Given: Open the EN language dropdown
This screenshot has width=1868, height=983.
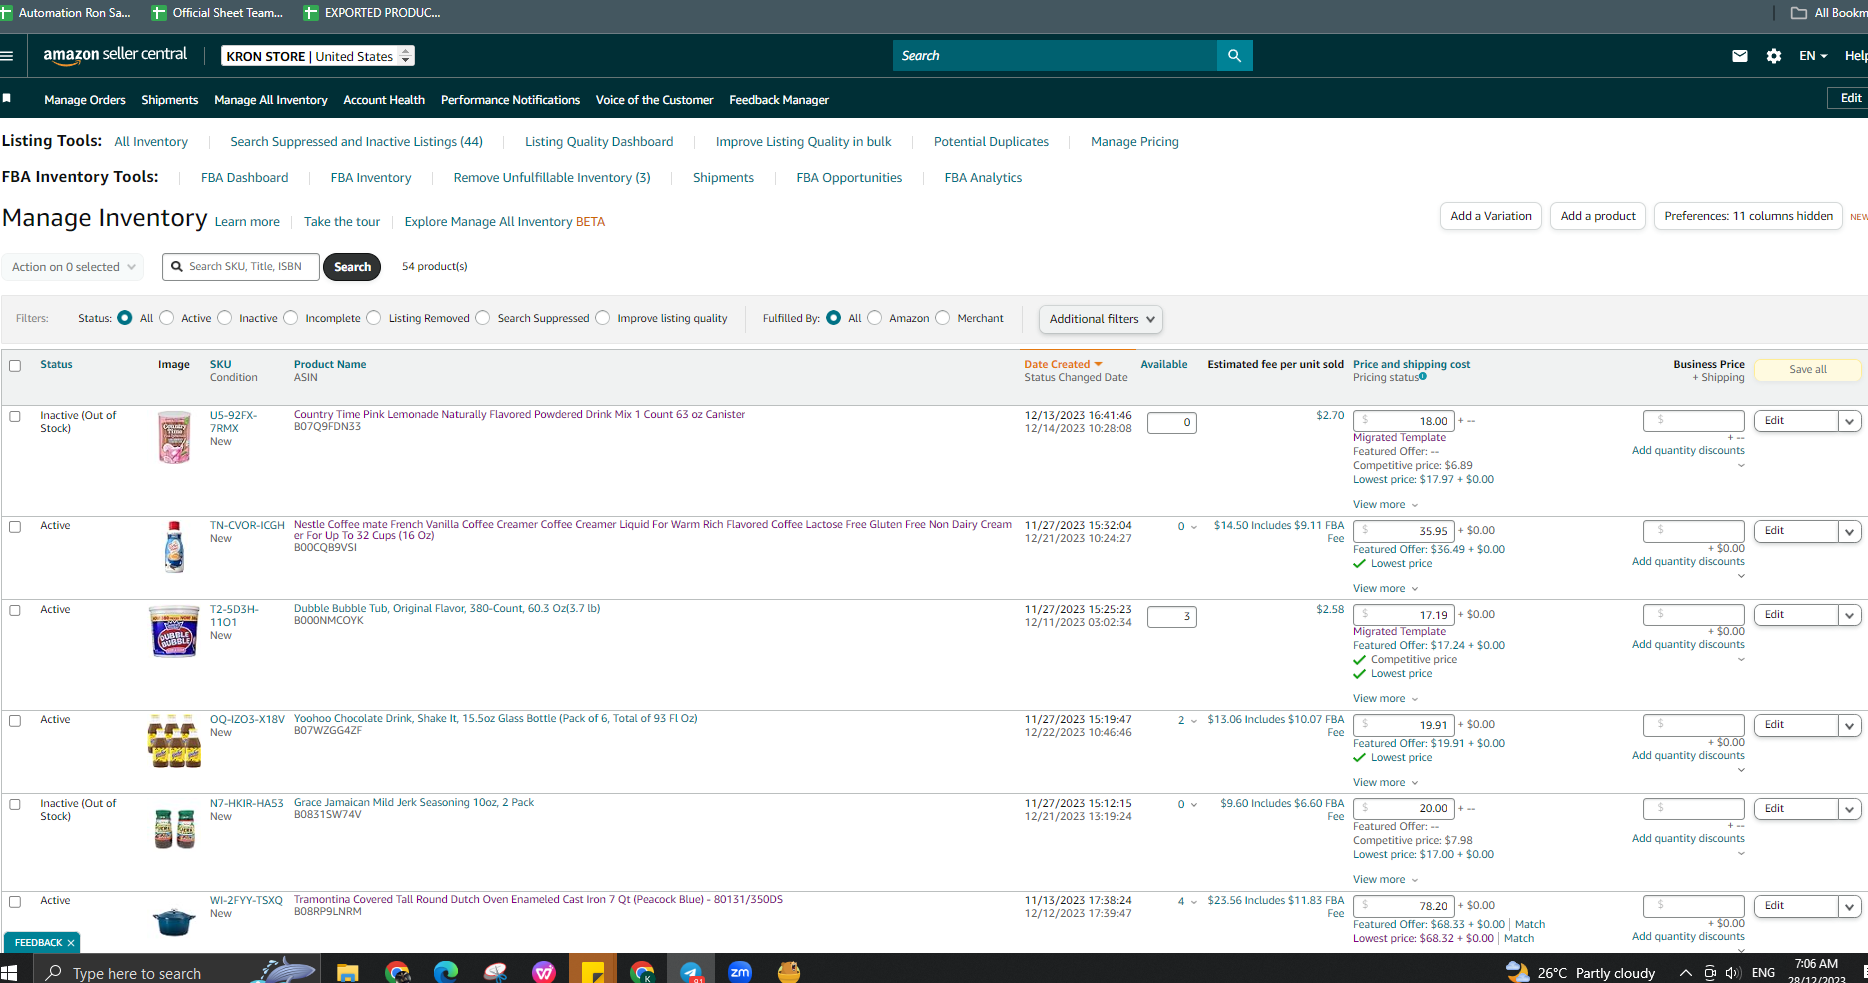Looking at the screenshot, I should point(1813,56).
